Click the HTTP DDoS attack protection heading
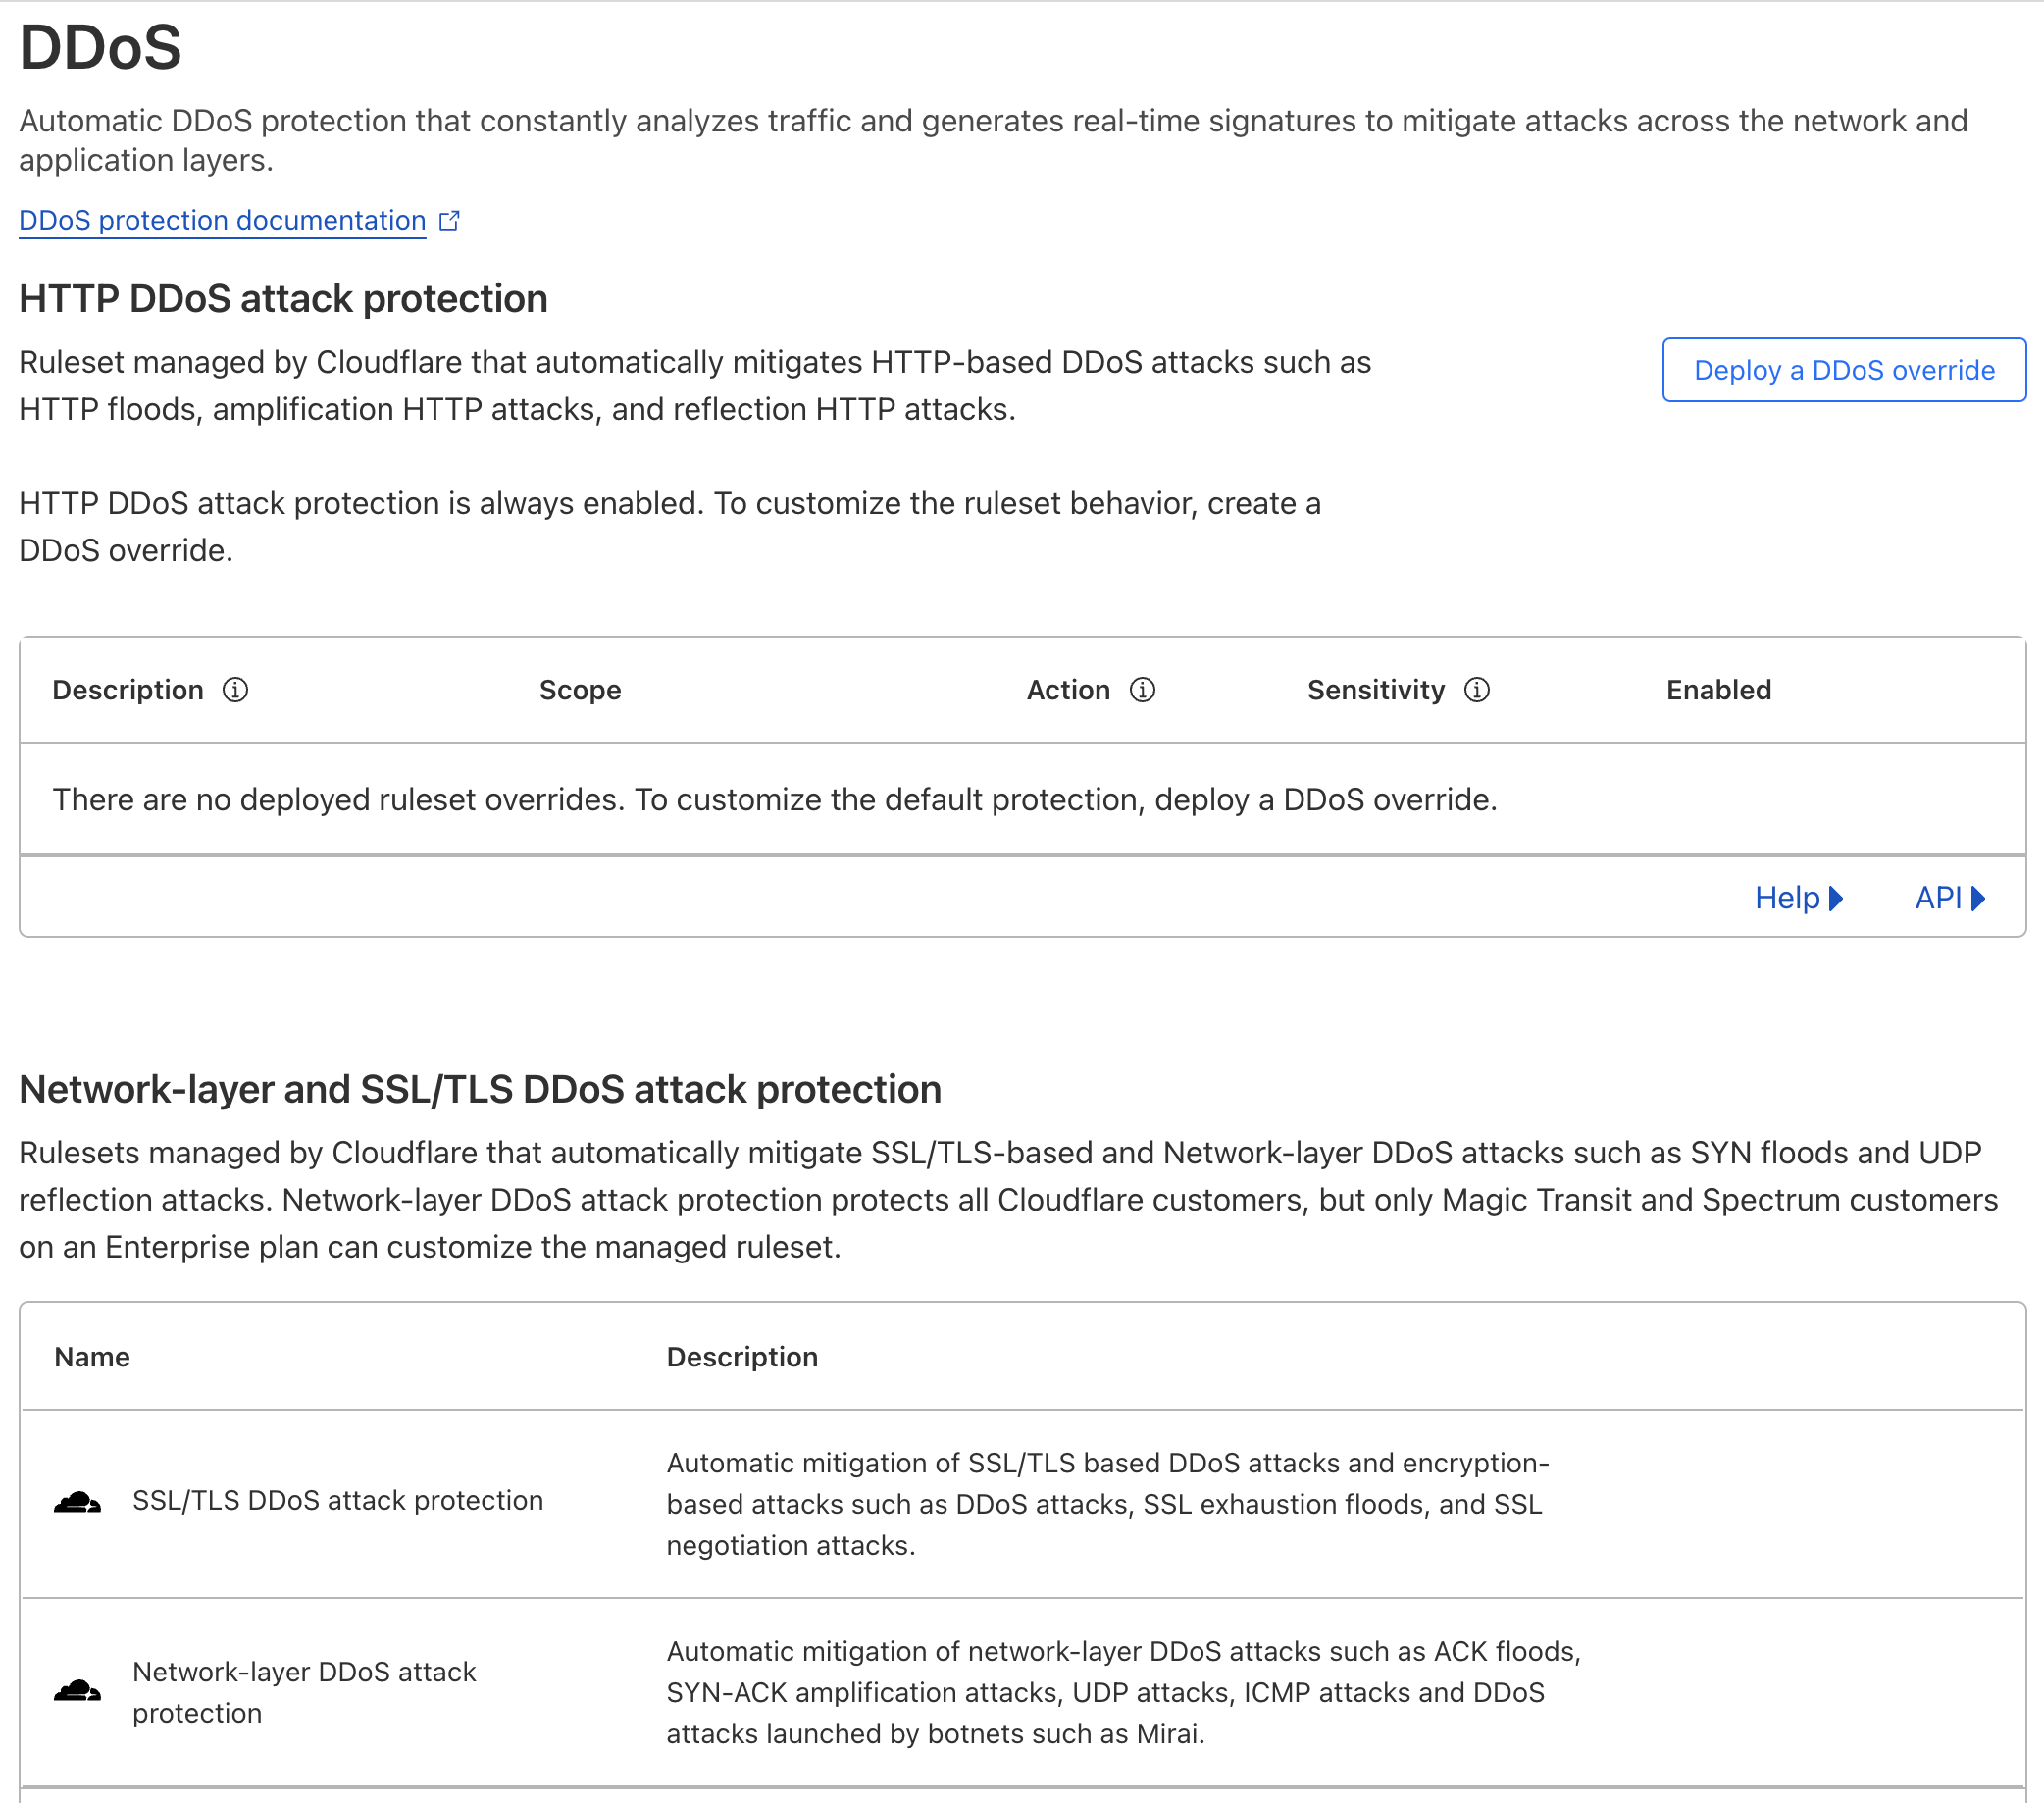 point(283,299)
